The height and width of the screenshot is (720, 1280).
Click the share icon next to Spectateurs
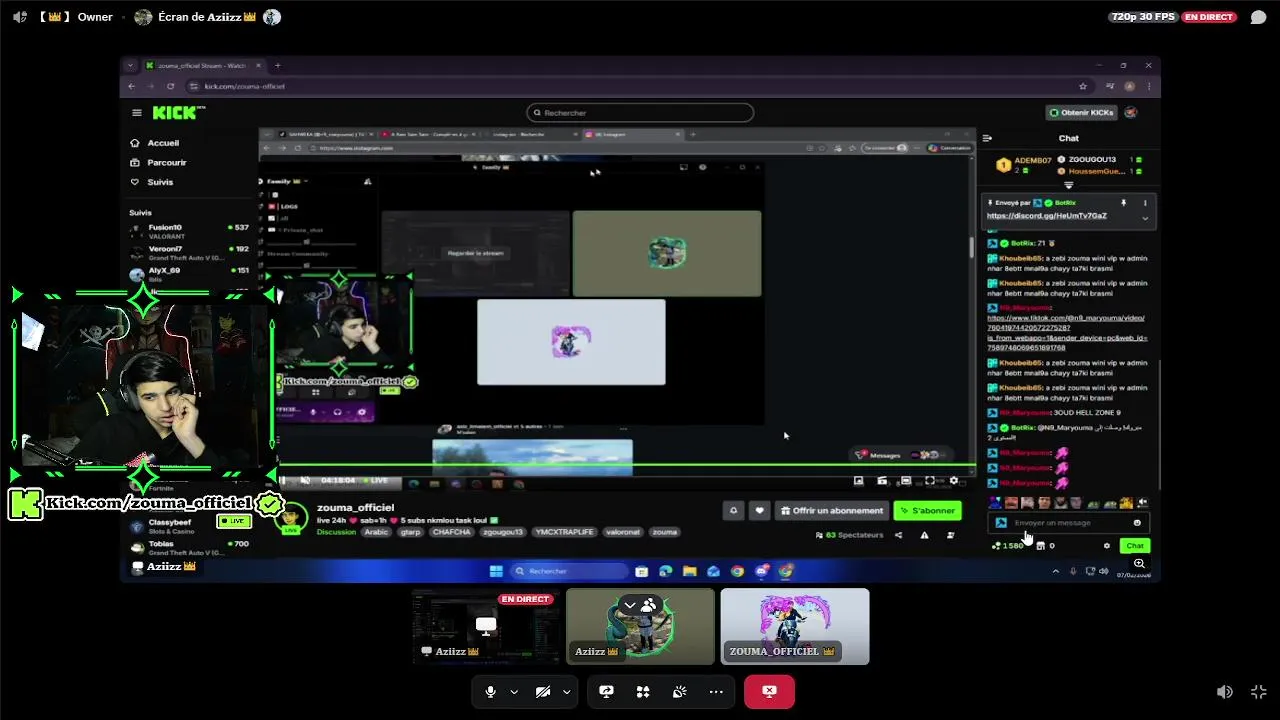tap(898, 535)
